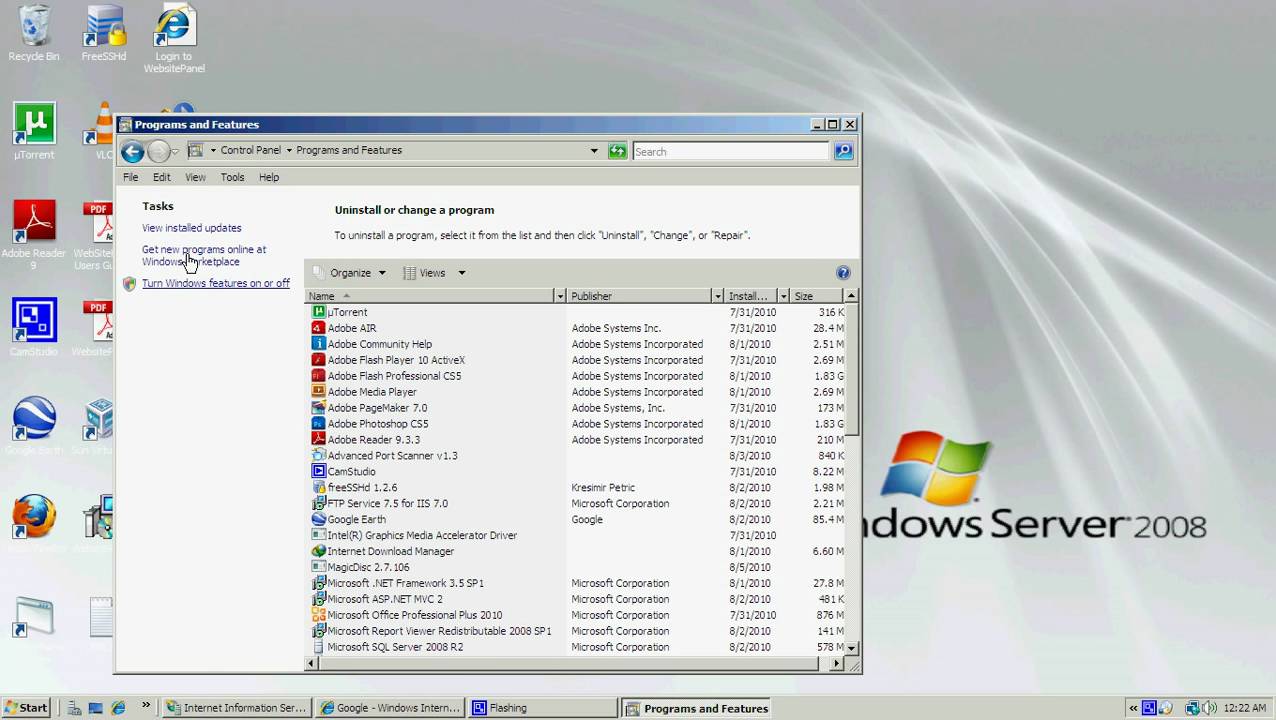
Task: Open recent pages dropdown next to forward button
Action: 175,152
